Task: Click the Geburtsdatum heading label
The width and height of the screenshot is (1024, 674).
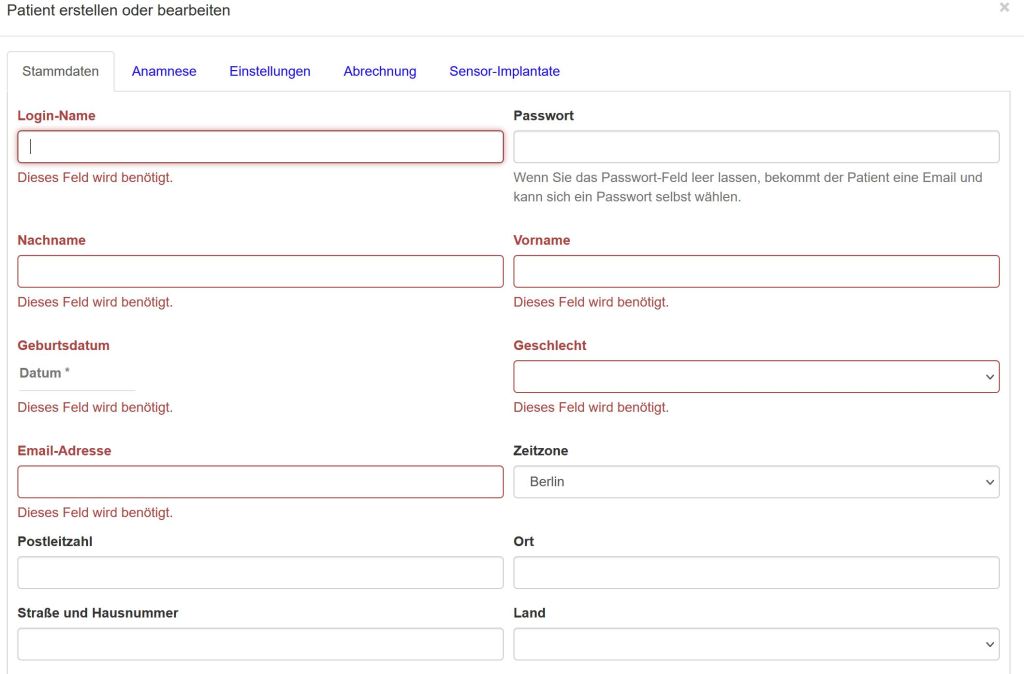Action: (x=64, y=346)
